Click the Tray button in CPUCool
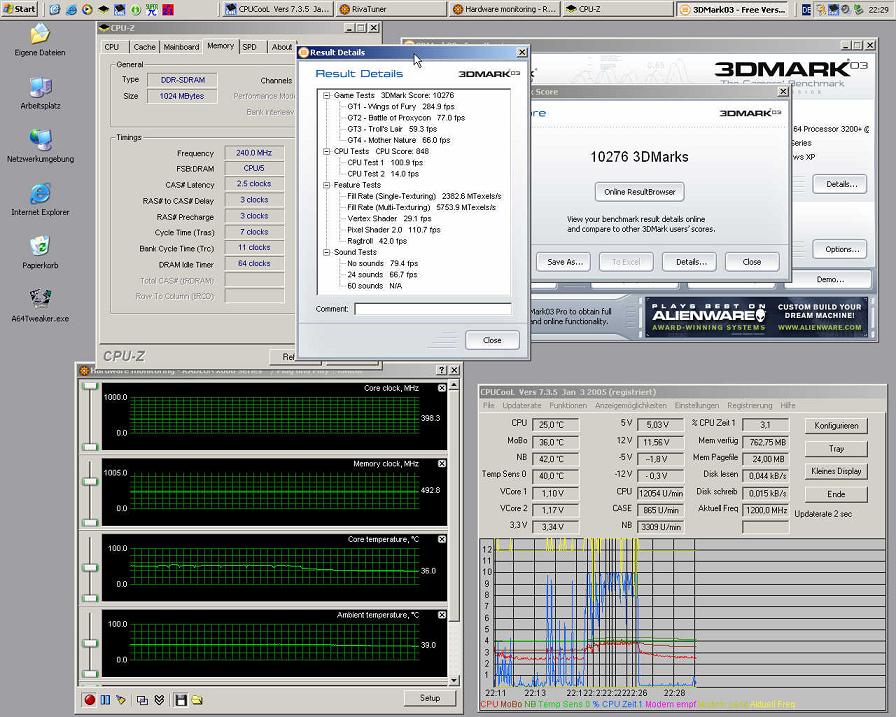Viewport: 896px width, 717px height. tap(836, 448)
